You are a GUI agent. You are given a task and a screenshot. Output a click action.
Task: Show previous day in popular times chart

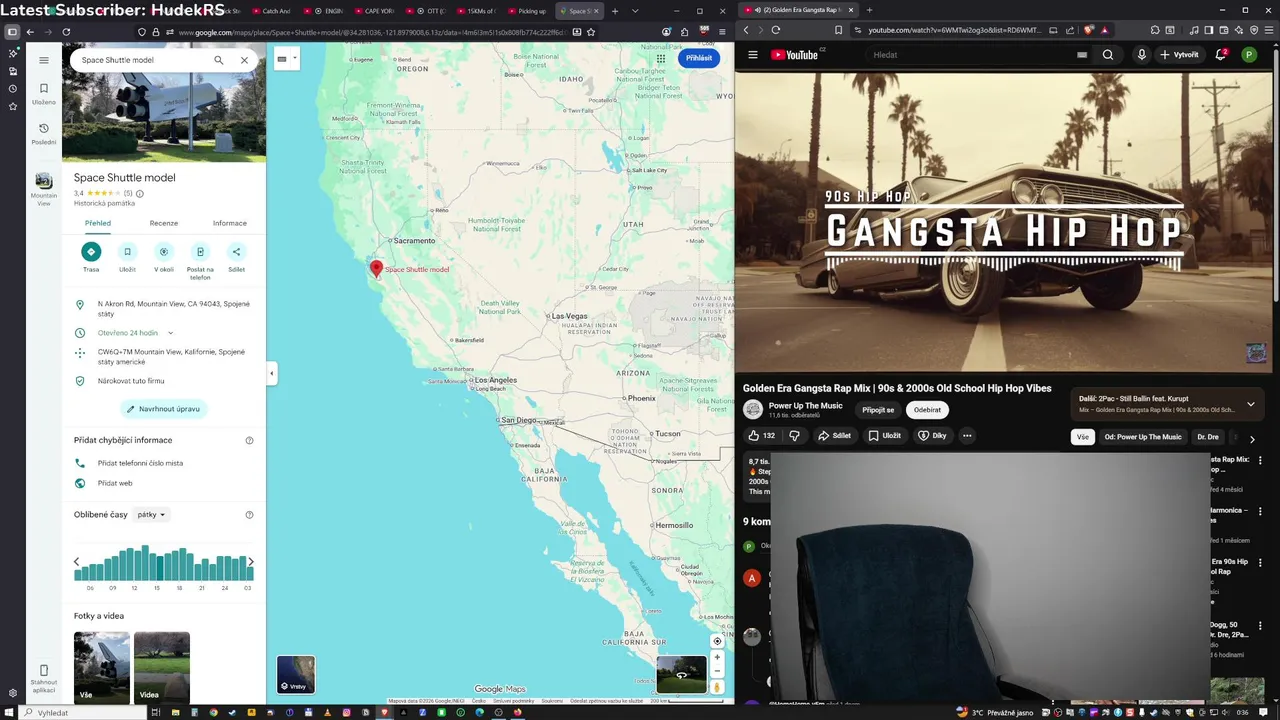coord(77,562)
